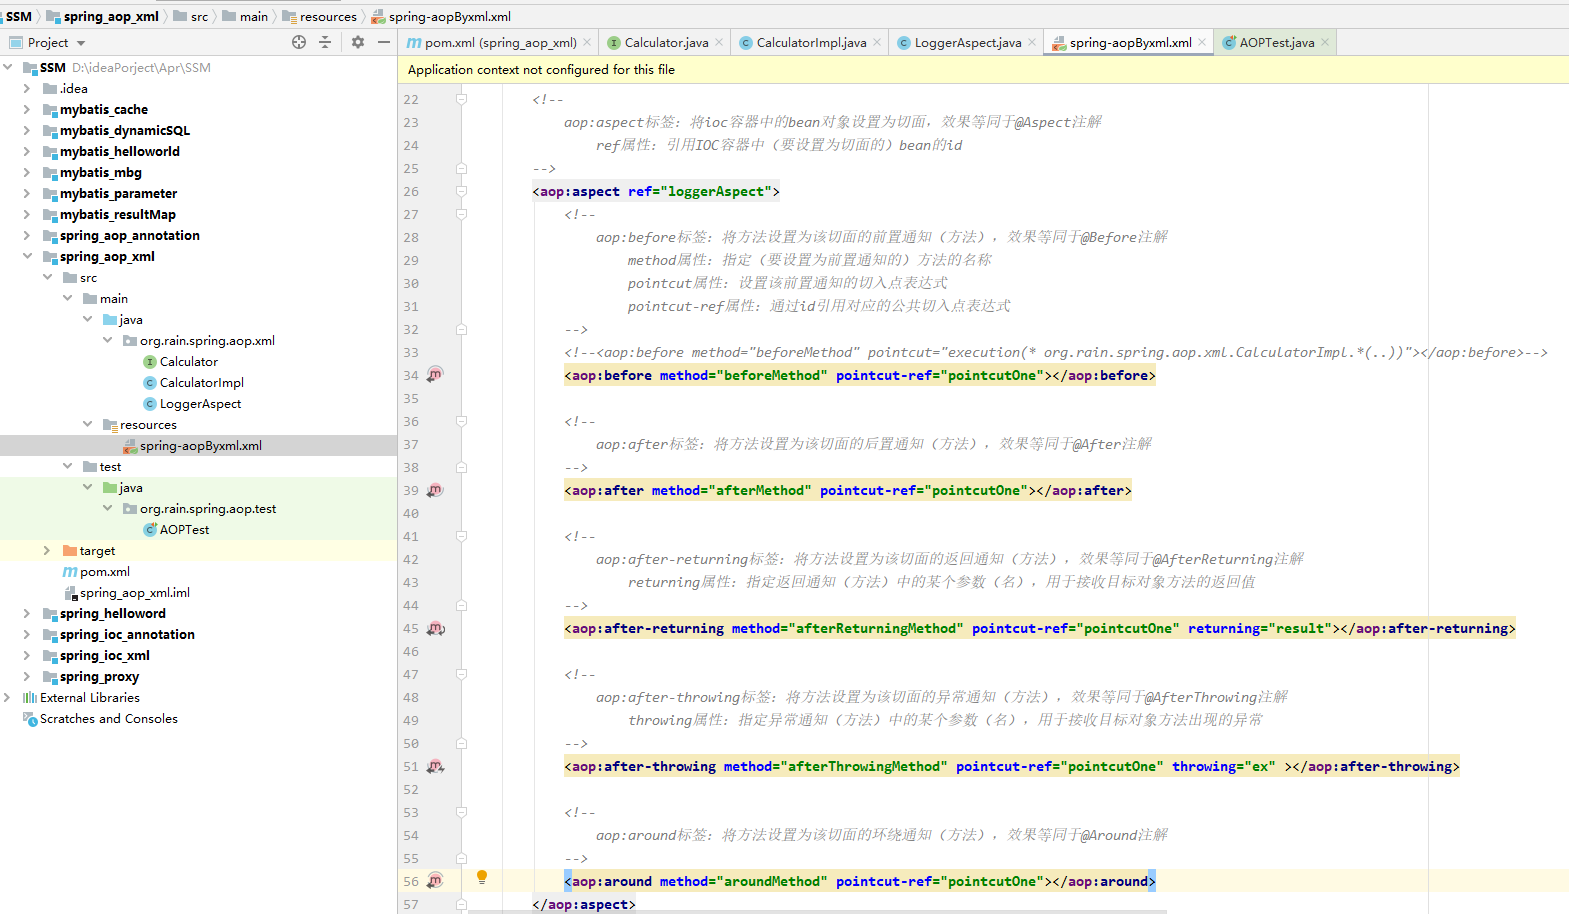Open Project panel settings gear
This screenshot has width=1569, height=914.
point(358,42)
